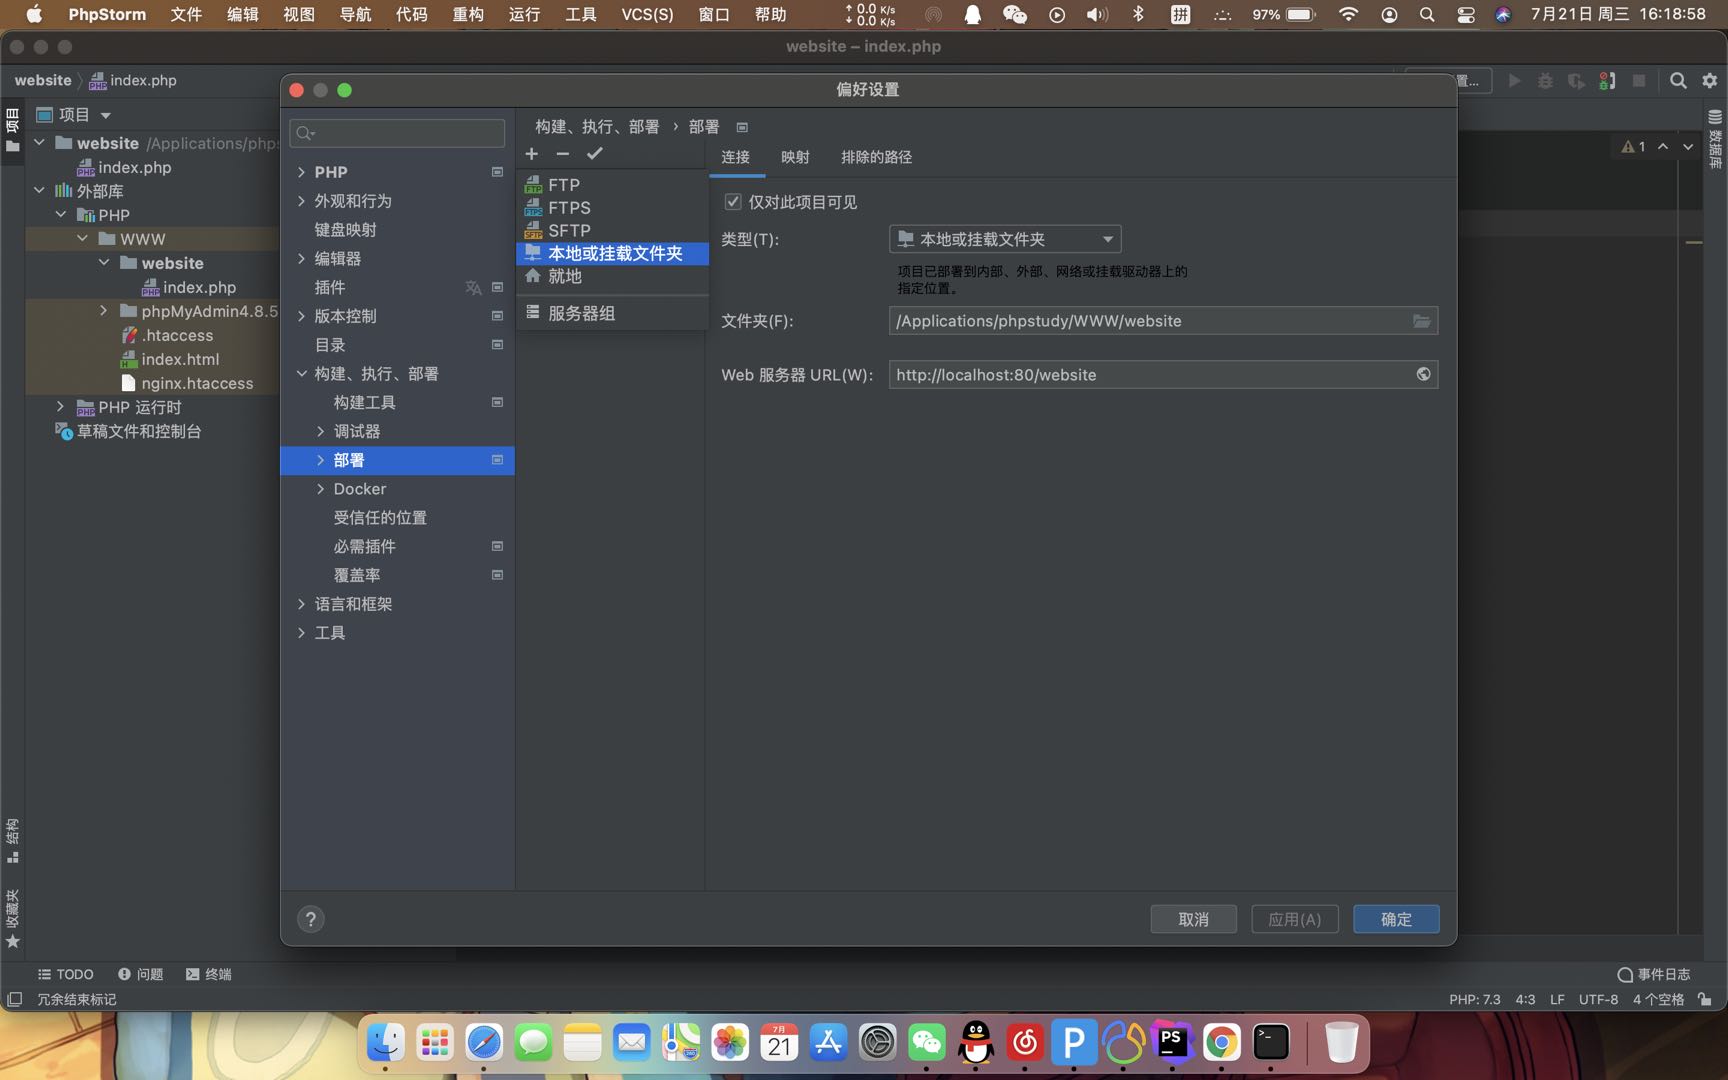The image size is (1728, 1080).
Task: Collapse 构建、执行、部署 category
Action: 301,374
